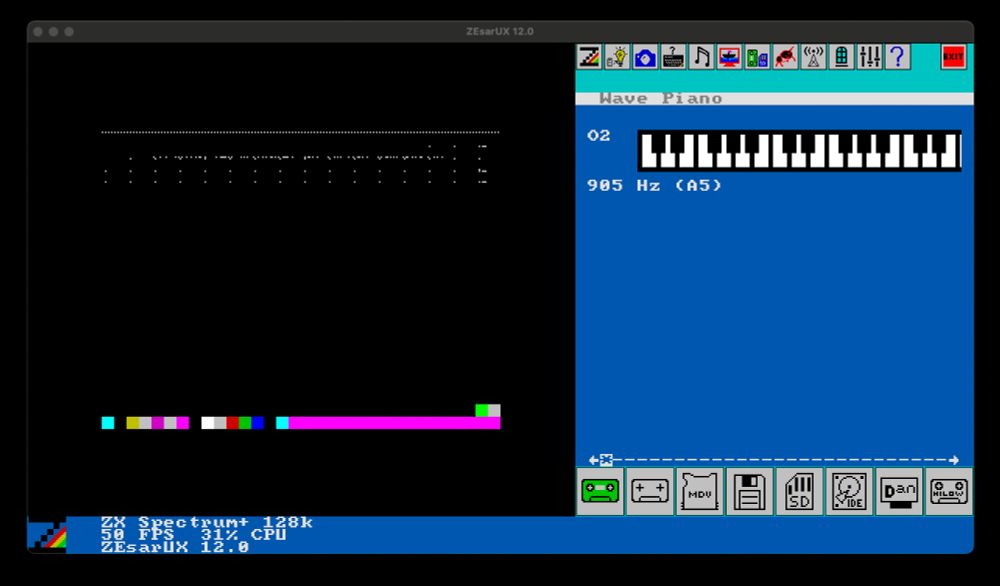Open the music note audio menu
Image resolution: width=1000 pixels, height=586 pixels.
pyautogui.click(x=701, y=57)
